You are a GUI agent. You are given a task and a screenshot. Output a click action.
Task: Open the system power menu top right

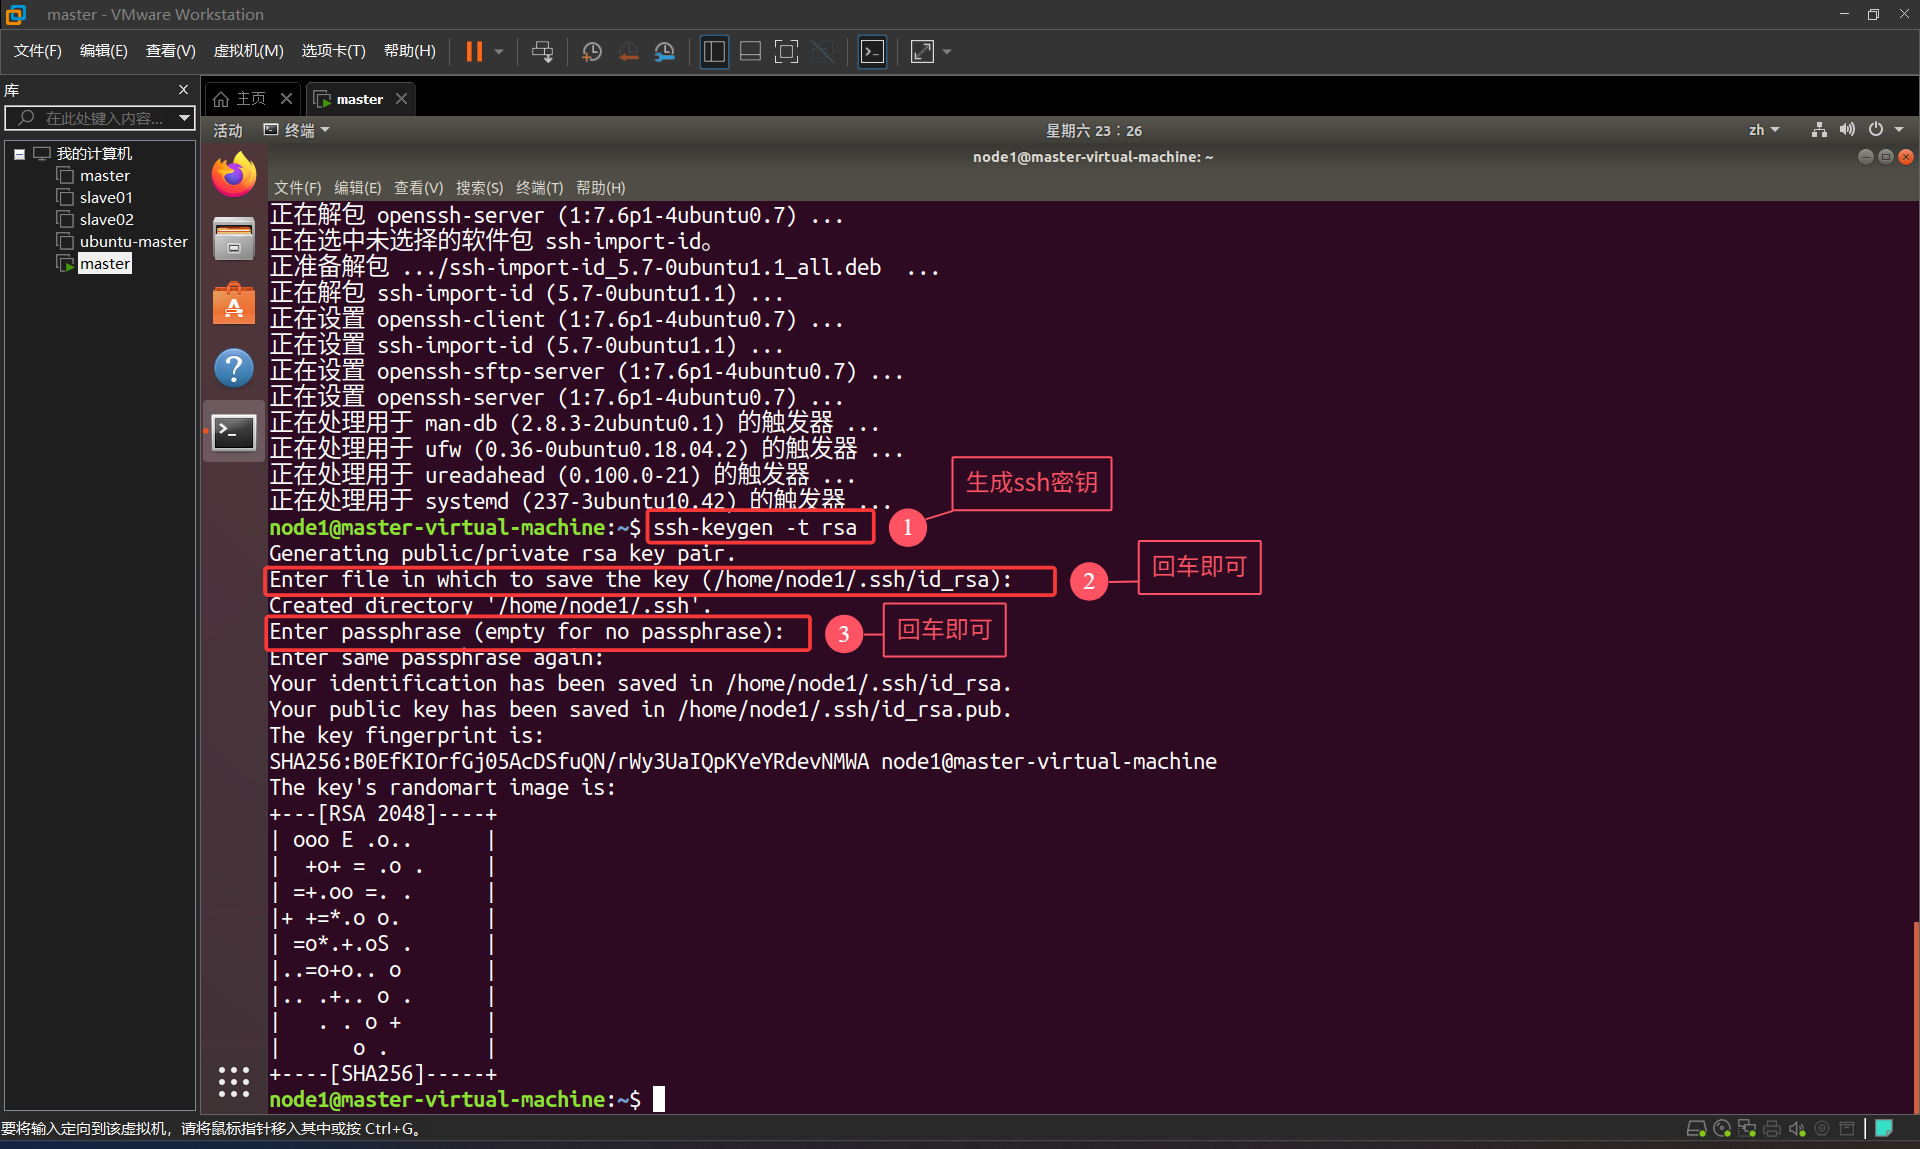point(1877,129)
